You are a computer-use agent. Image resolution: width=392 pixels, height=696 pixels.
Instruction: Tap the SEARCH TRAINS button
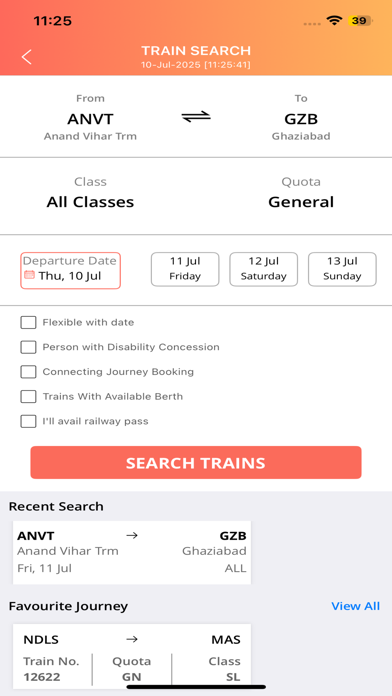pyautogui.click(x=196, y=463)
